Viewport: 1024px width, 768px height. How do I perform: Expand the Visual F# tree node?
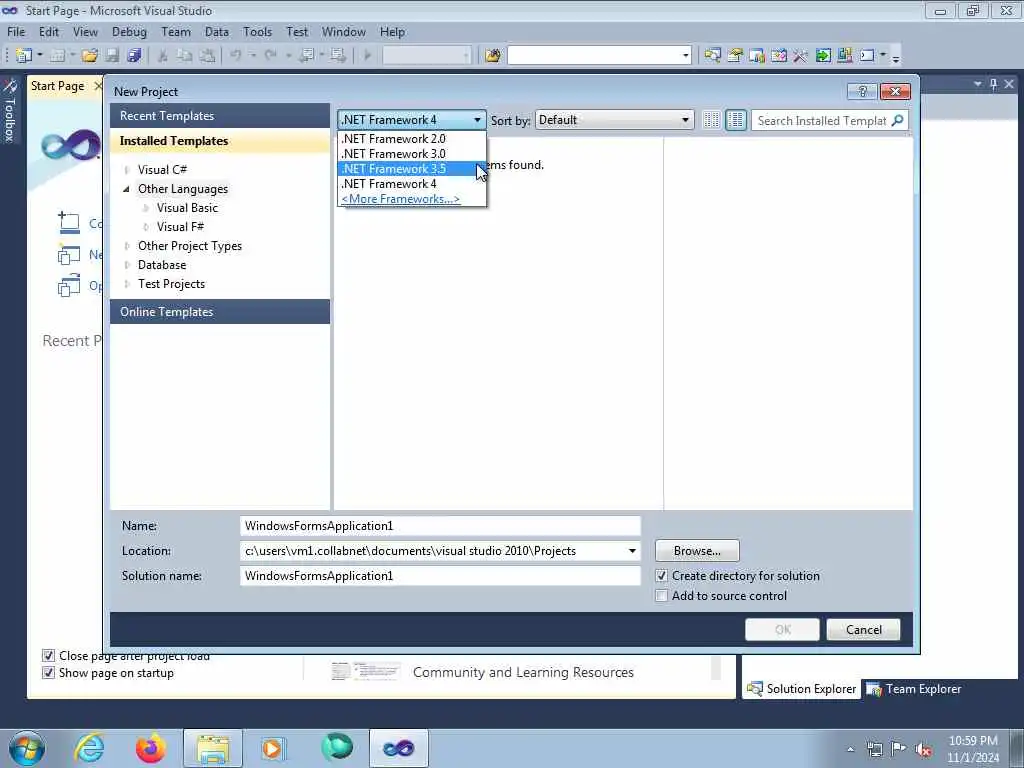[146, 227]
